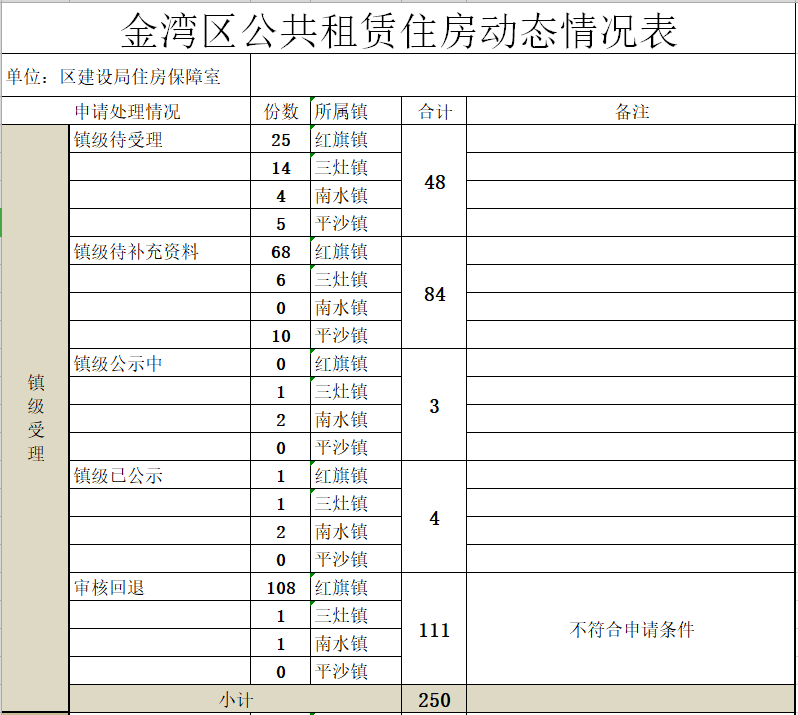The height and width of the screenshot is (715, 798).
Task: Select the 所属镇 column header
Action: pyautogui.click(x=342, y=112)
